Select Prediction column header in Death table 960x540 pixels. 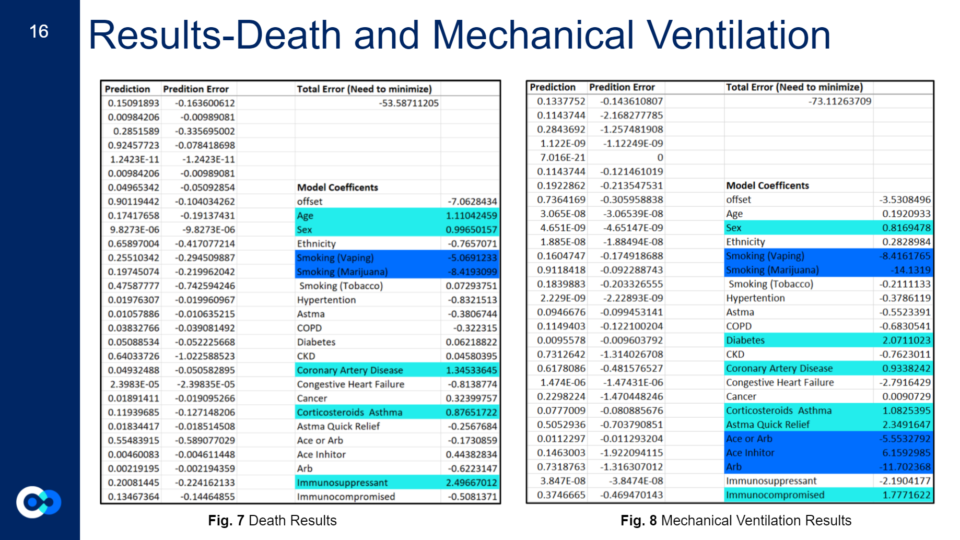[x=128, y=89]
